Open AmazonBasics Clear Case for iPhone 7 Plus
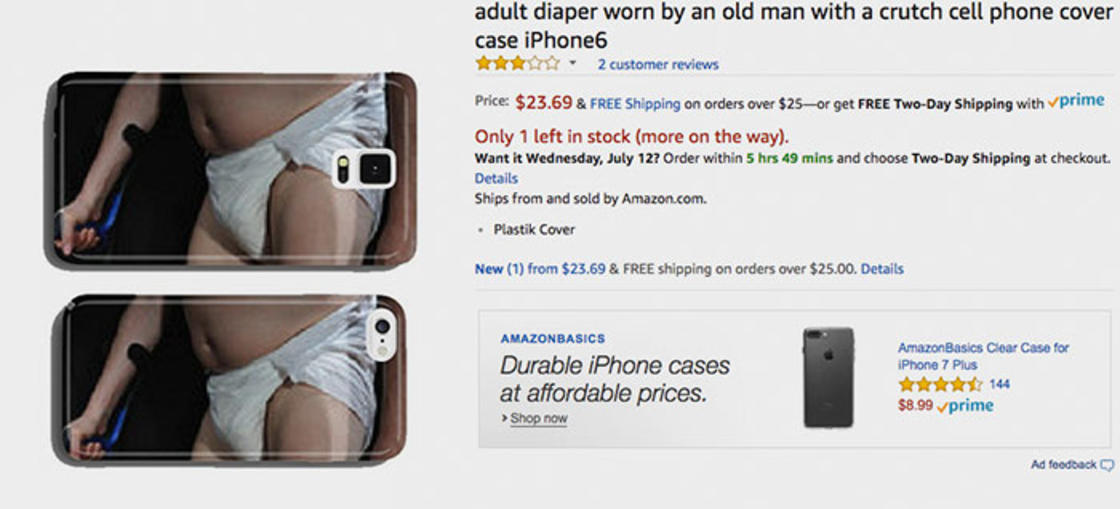1120x509 pixels. point(982,356)
